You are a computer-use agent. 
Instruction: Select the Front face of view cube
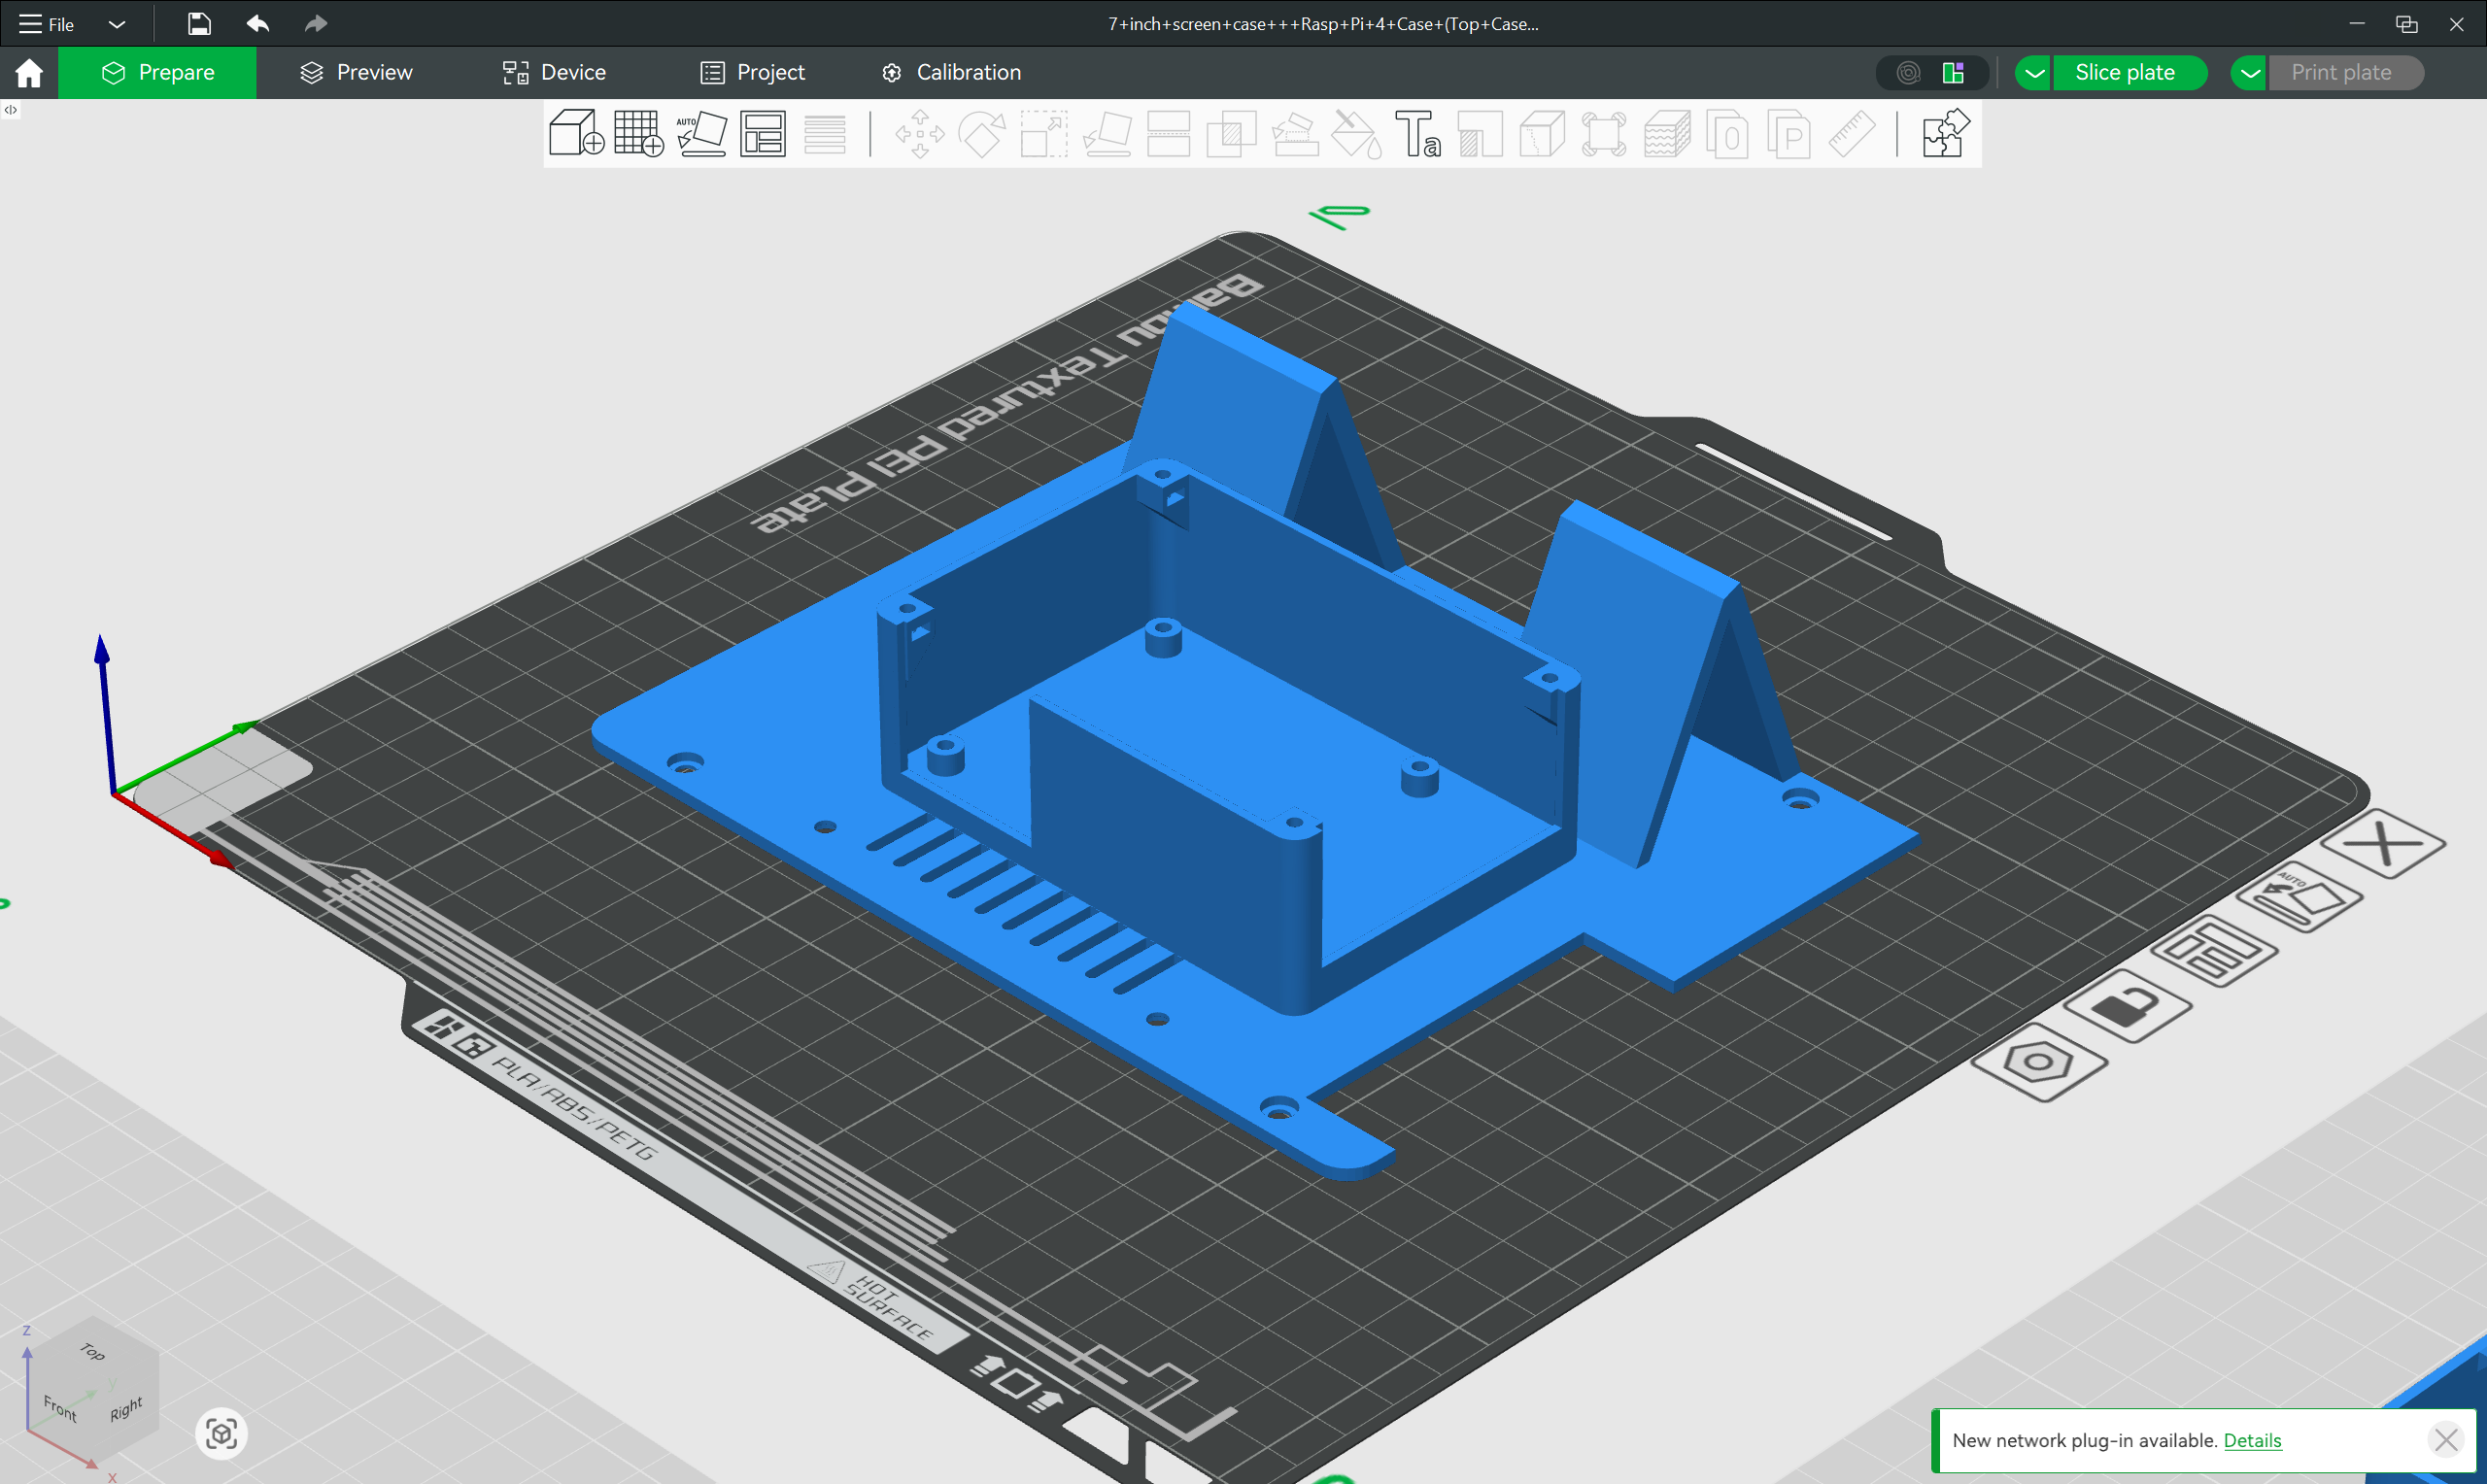point(60,1408)
